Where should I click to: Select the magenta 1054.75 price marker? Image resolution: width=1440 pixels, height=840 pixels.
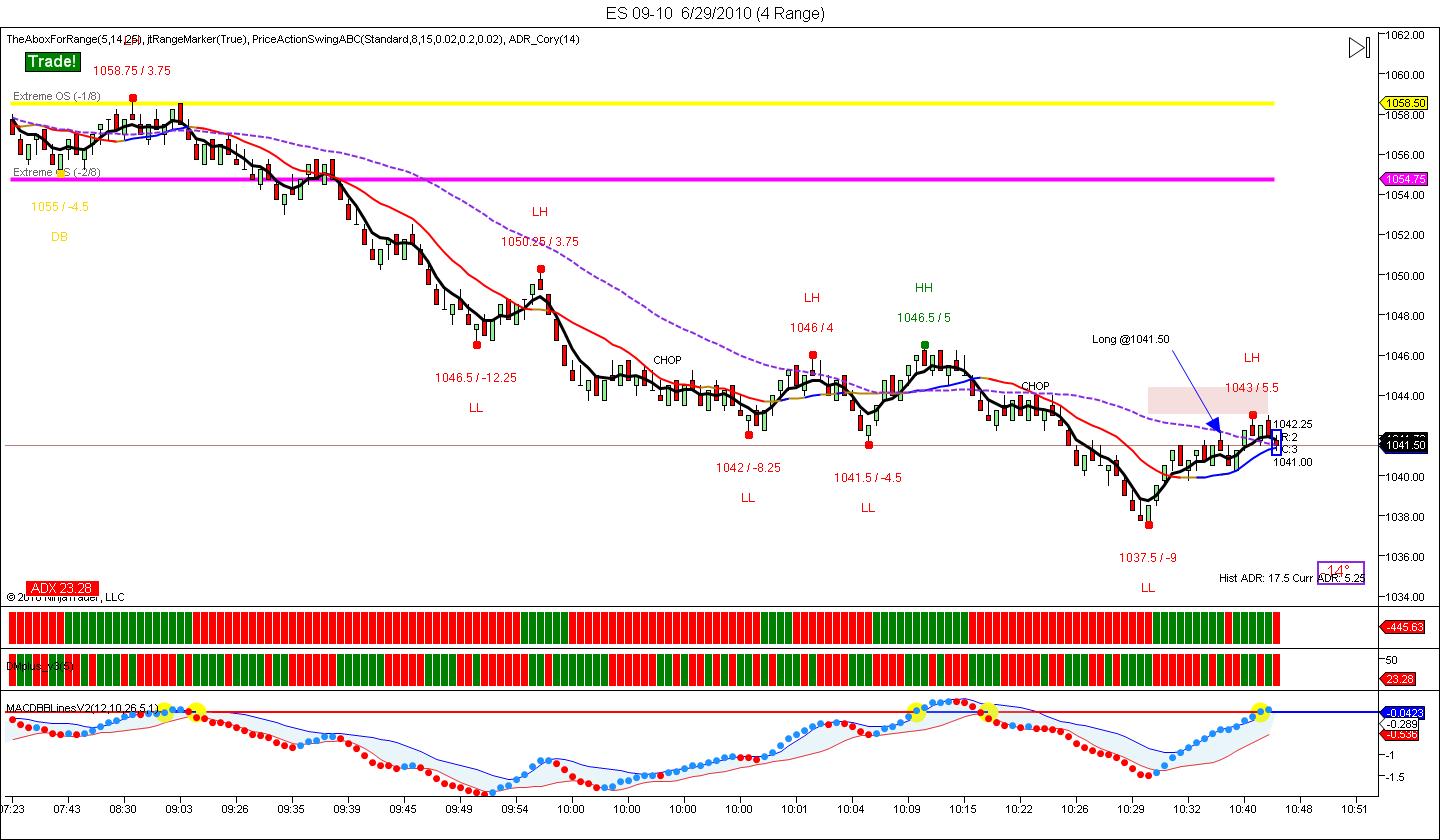tap(1405, 179)
